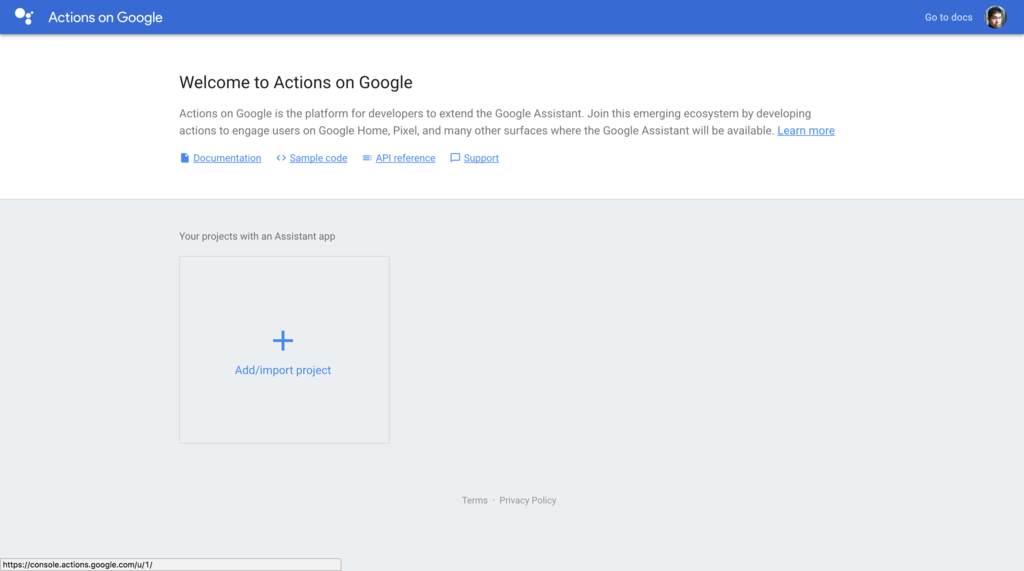
Task: Open the Support link
Action: click(x=481, y=158)
